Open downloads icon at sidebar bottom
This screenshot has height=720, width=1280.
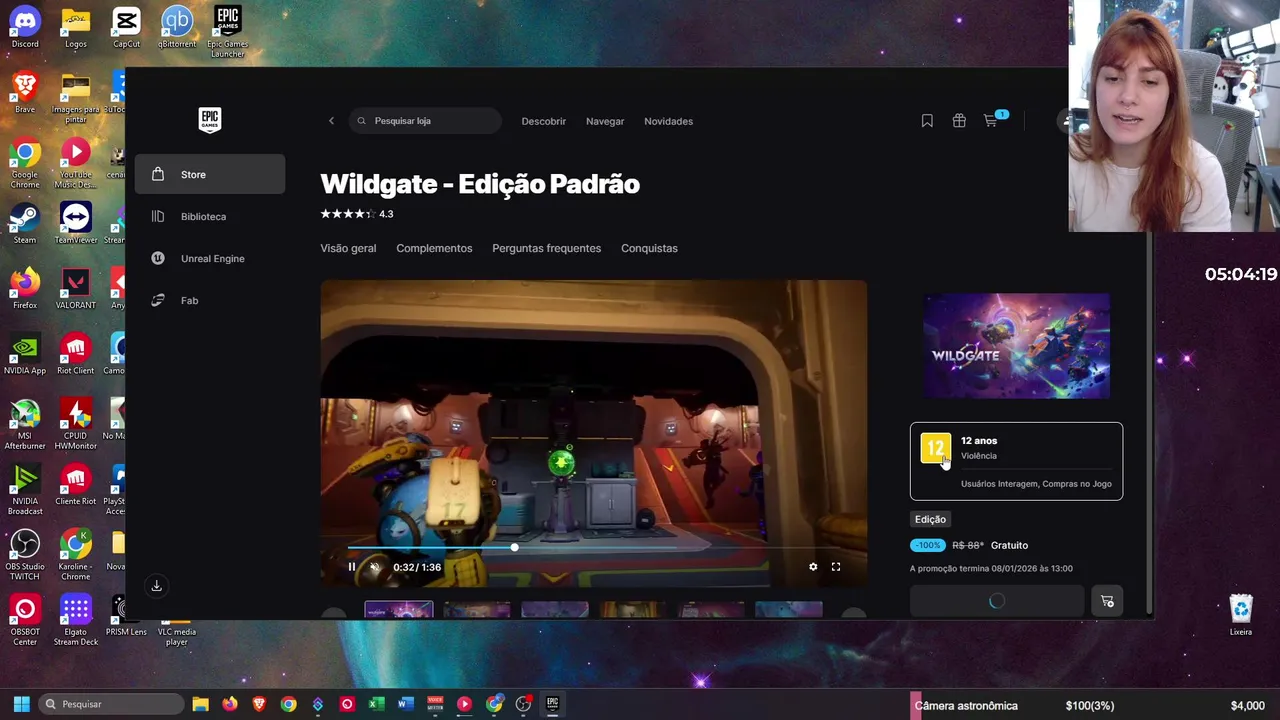click(156, 586)
